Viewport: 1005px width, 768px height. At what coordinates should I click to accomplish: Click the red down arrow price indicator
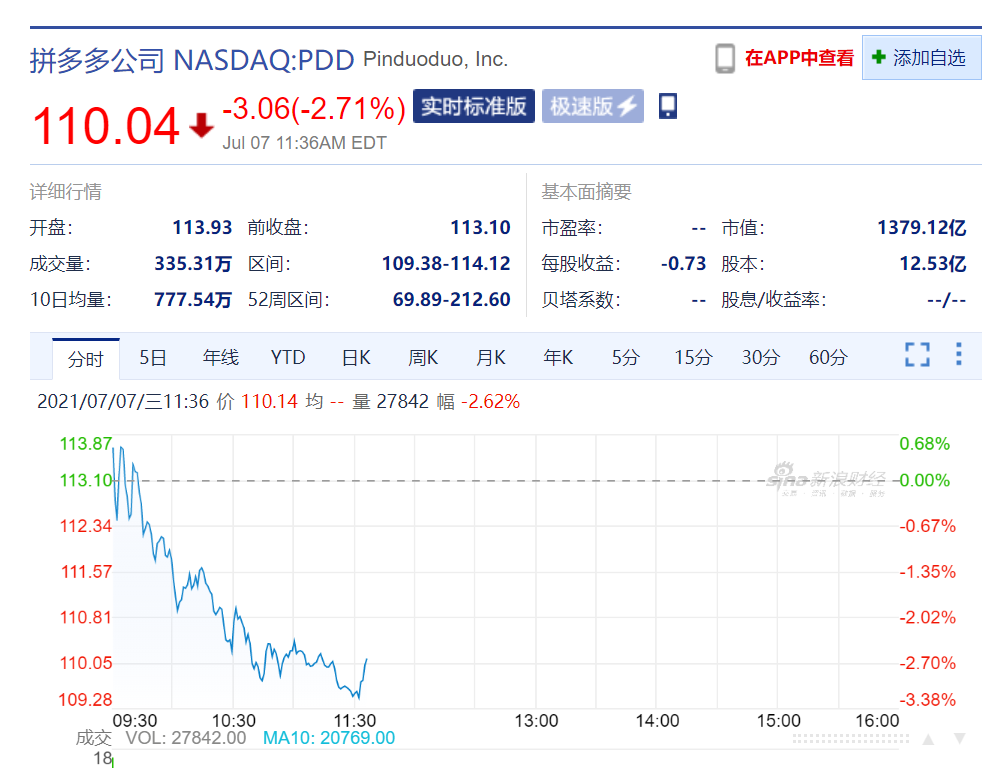(202, 126)
